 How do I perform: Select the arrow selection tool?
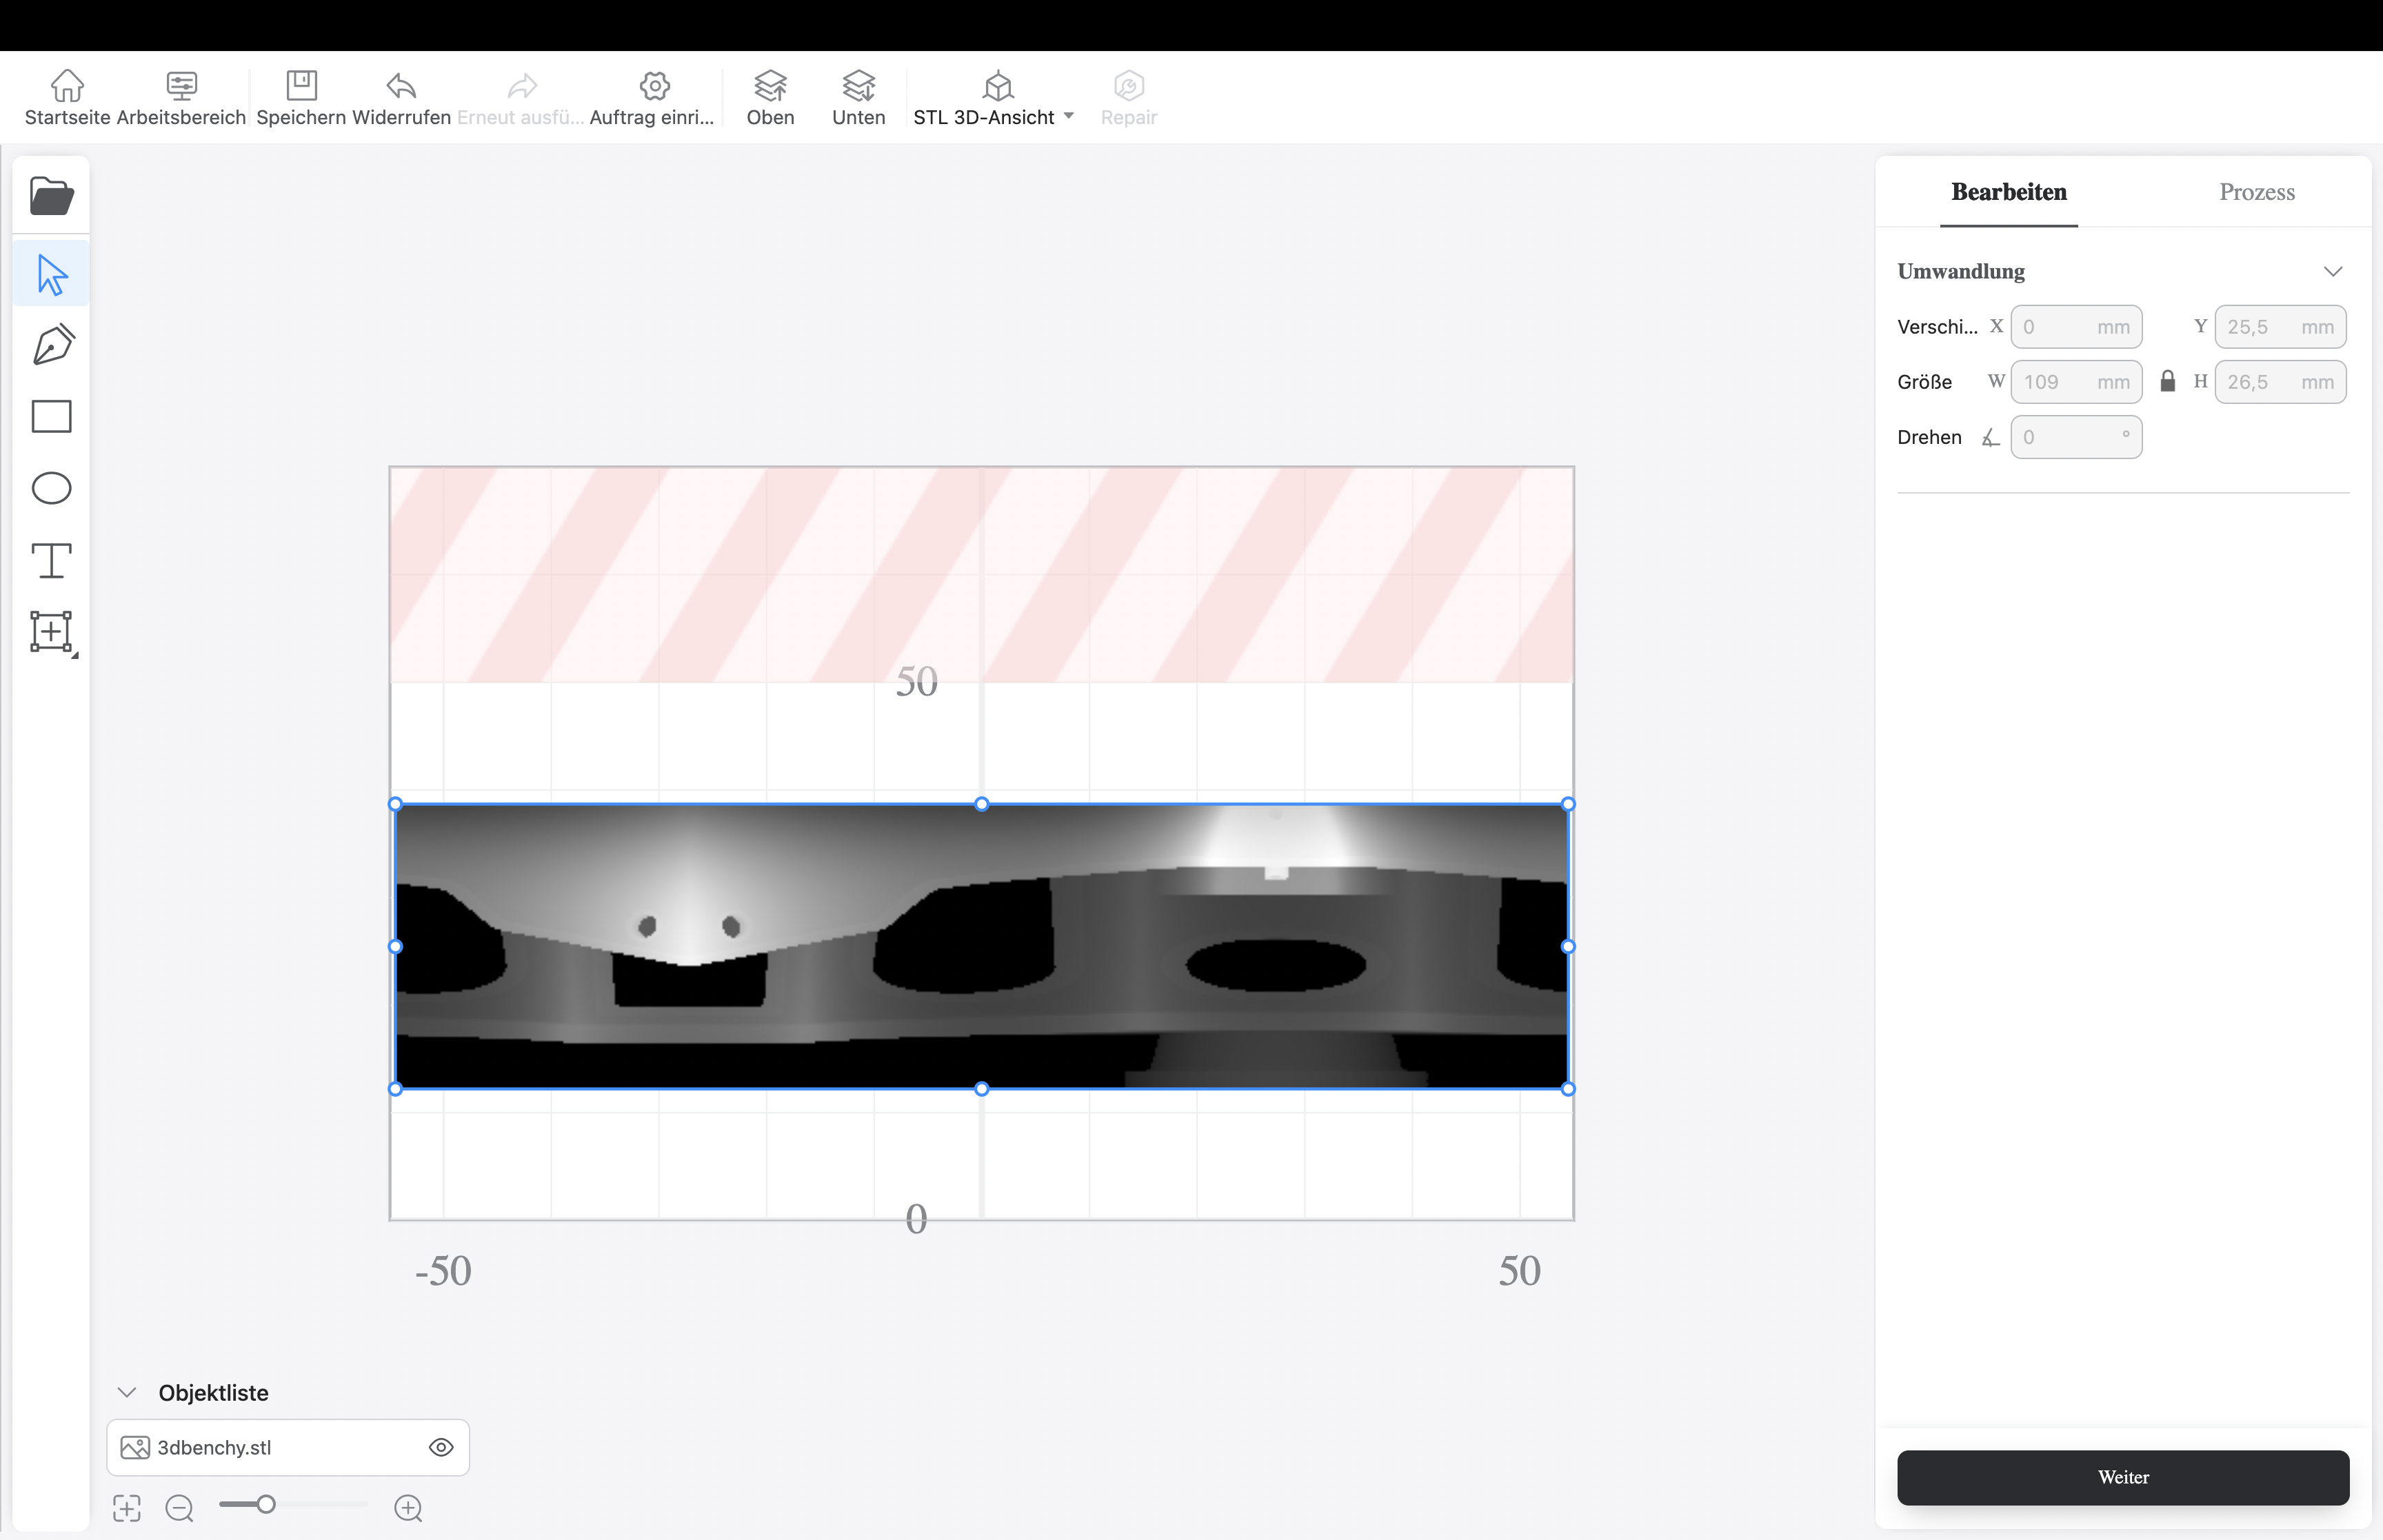pyautogui.click(x=51, y=274)
